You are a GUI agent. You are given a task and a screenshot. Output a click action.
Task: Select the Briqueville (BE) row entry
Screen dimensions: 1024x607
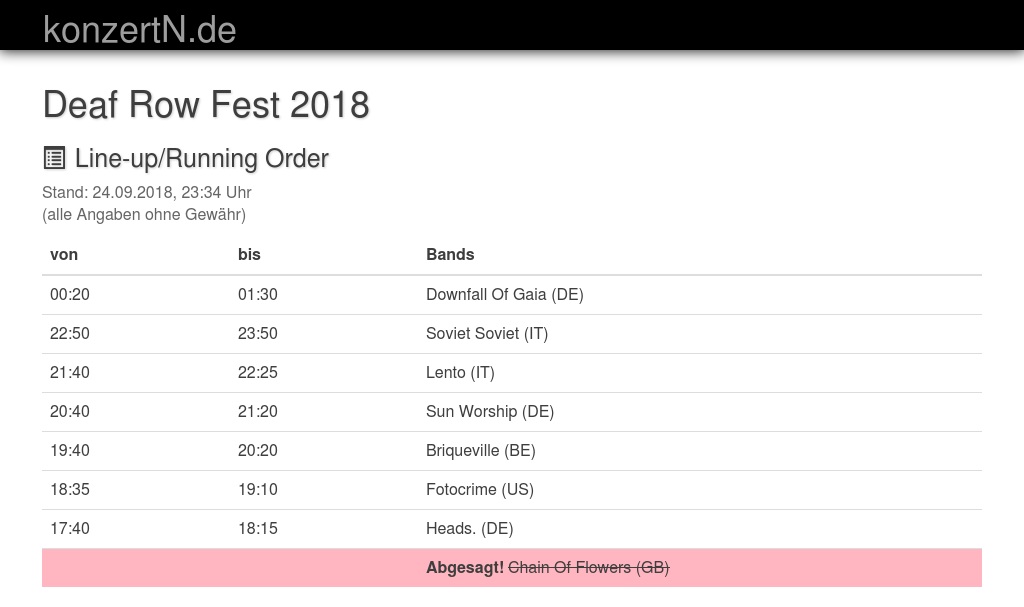coord(481,450)
